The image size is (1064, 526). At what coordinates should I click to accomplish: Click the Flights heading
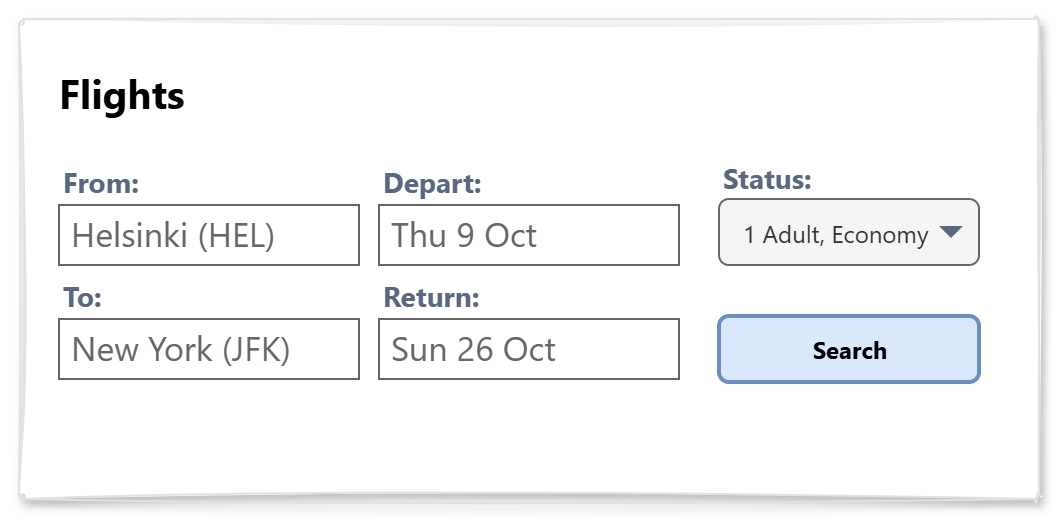coord(122,96)
